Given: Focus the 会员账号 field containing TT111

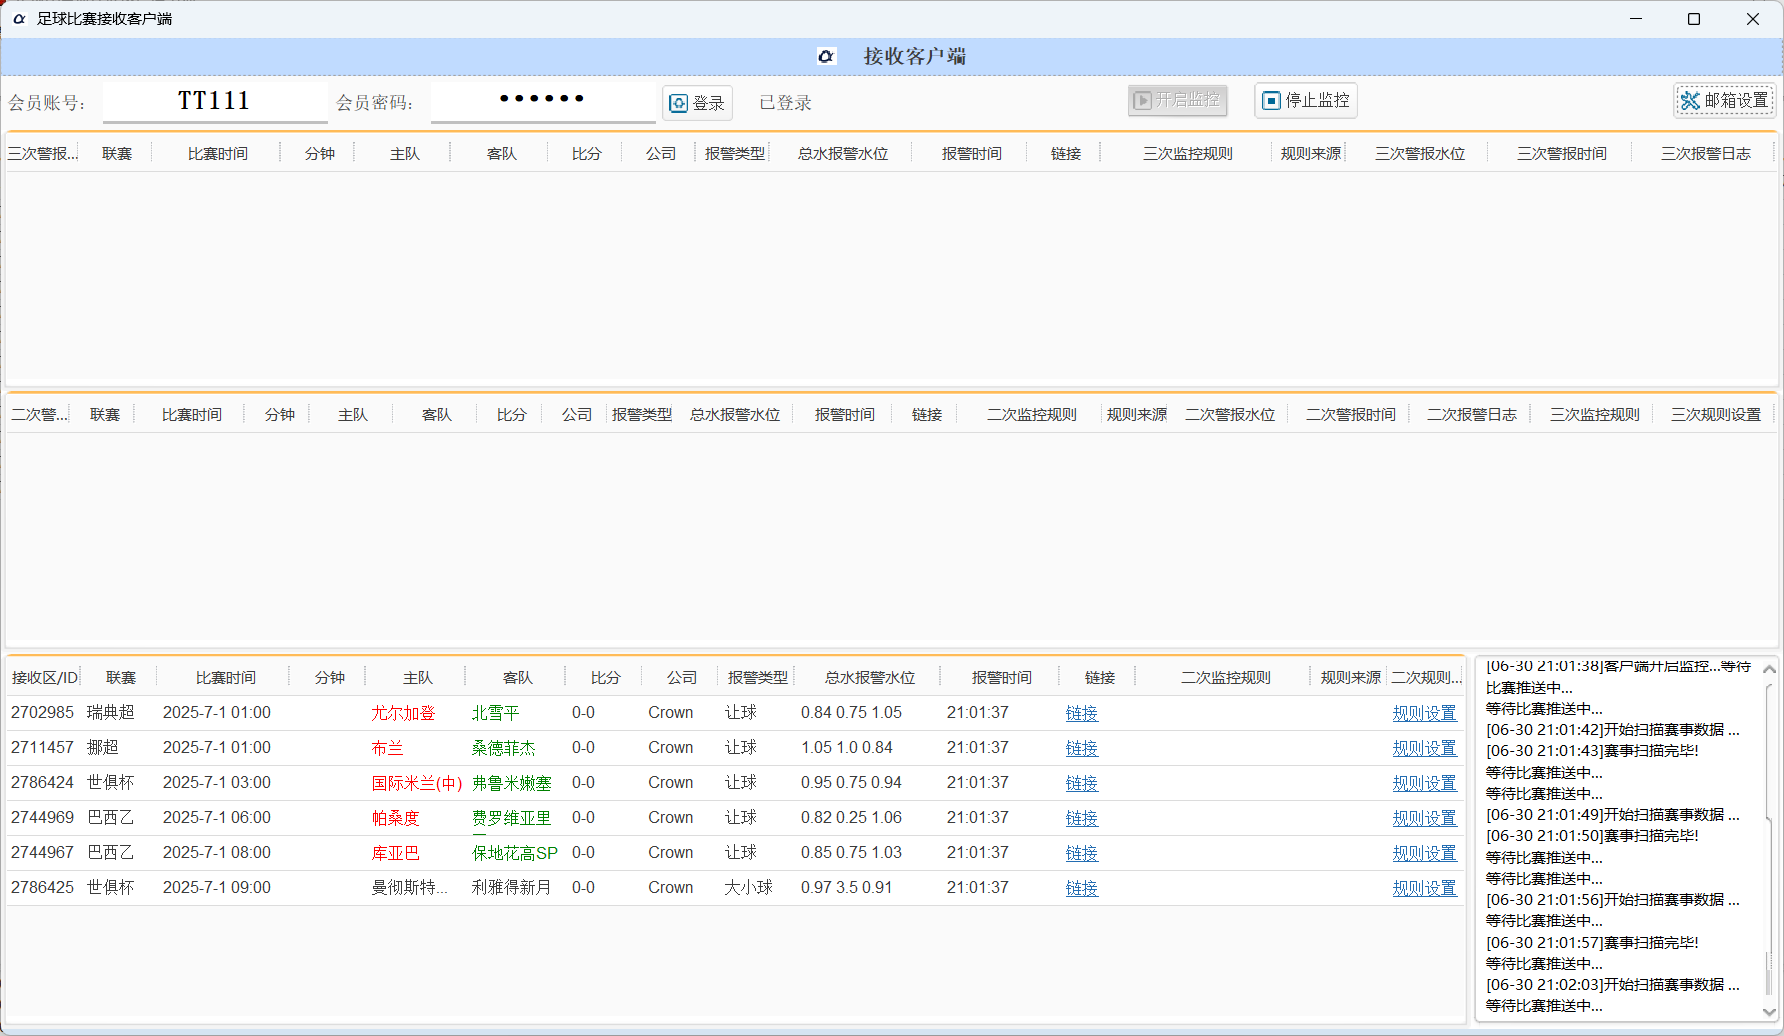Looking at the screenshot, I should point(214,101).
